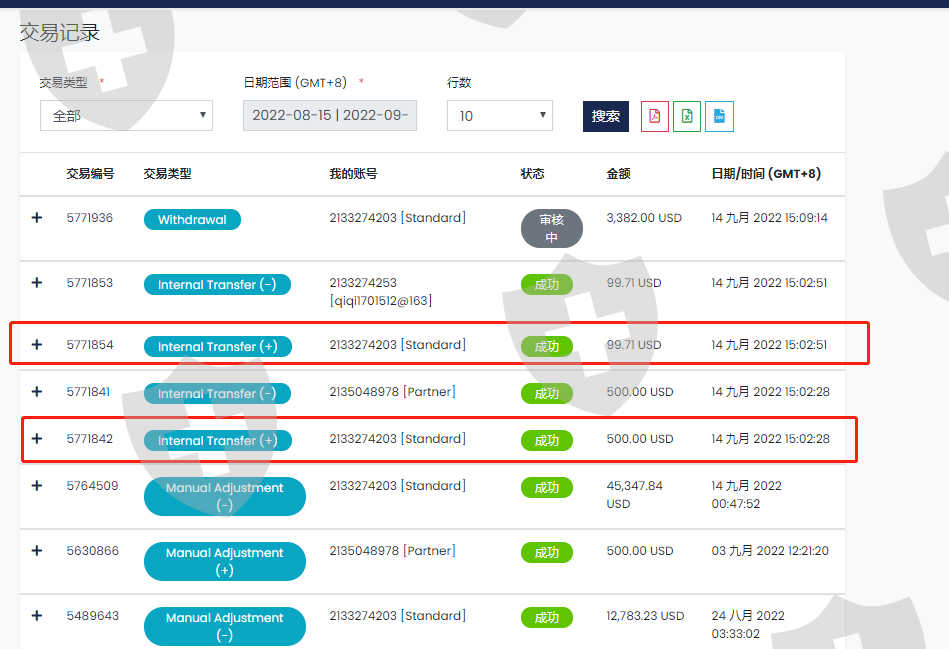Expand transaction row 5771936
The width and height of the screenshot is (949, 649).
pos(37,217)
